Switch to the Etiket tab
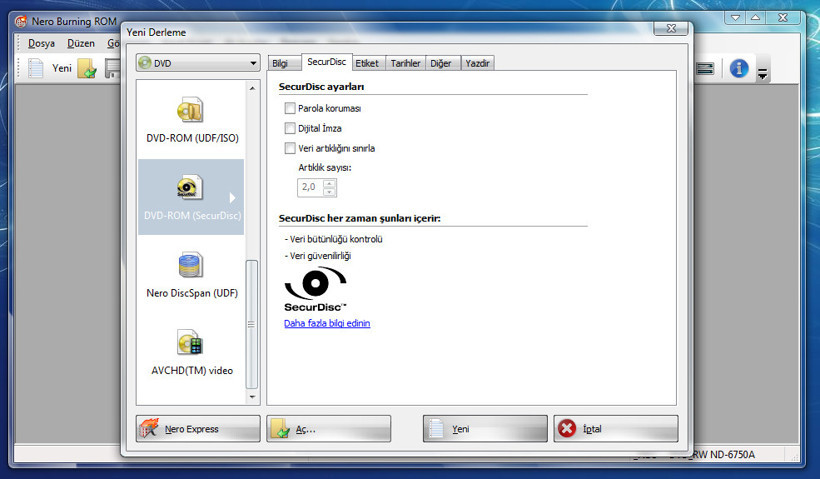This screenshot has height=479, width=820. click(367, 63)
